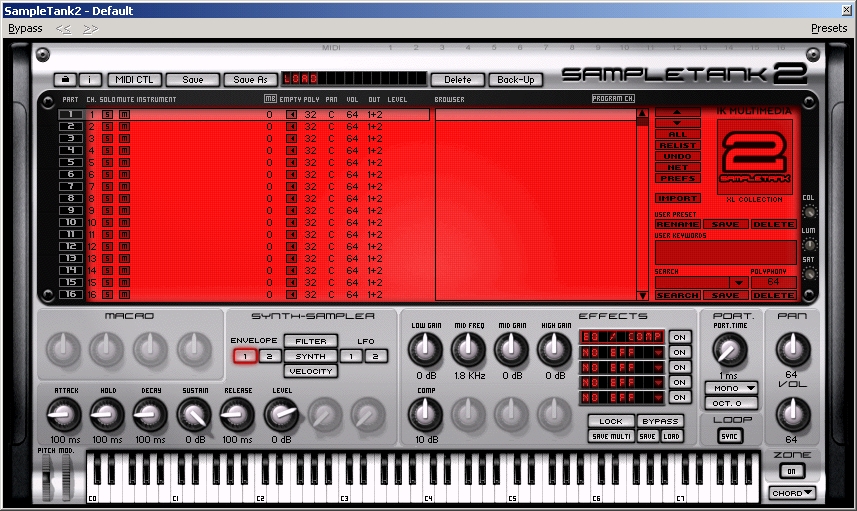857x511 pixels.
Task: Toggle effects BYPASS button
Action: (660, 421)
